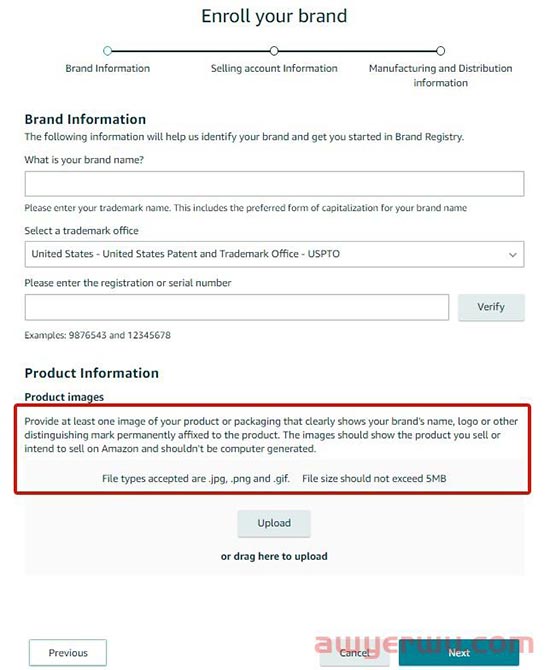Screen dimensions: 550x670
Task: Click the progress line between first two steps
Action: tap(191, 51)
